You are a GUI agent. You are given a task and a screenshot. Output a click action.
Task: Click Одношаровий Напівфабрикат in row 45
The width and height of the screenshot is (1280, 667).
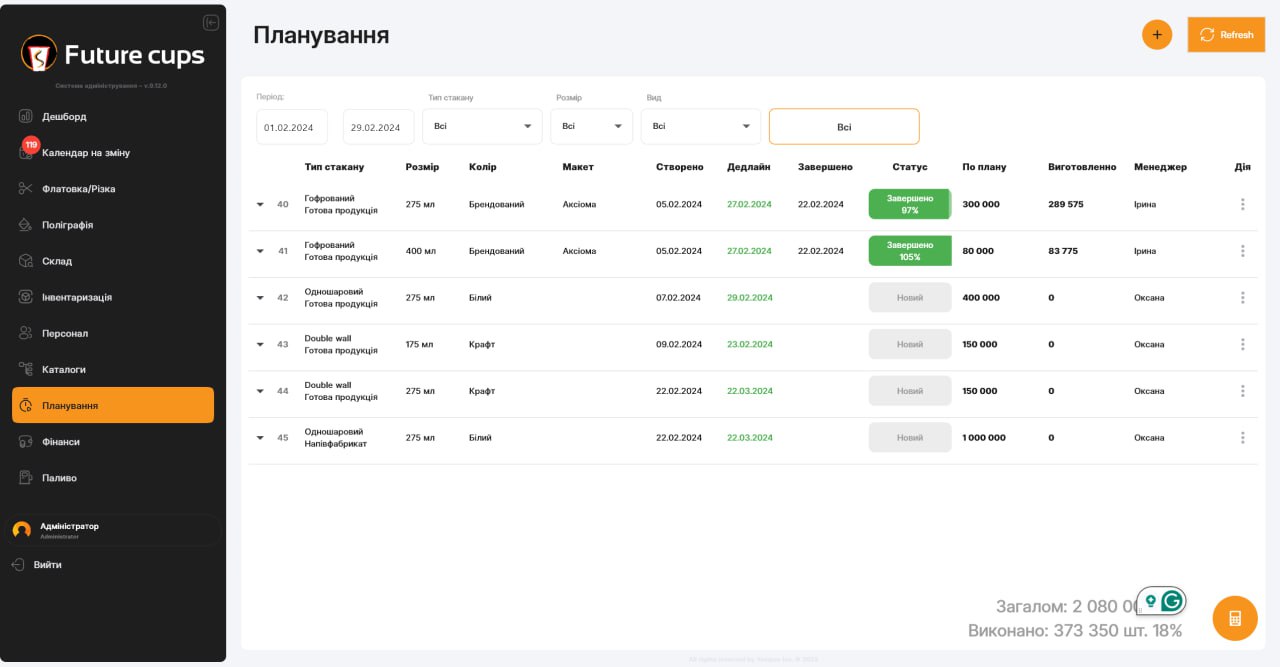(x=335, y=438)
